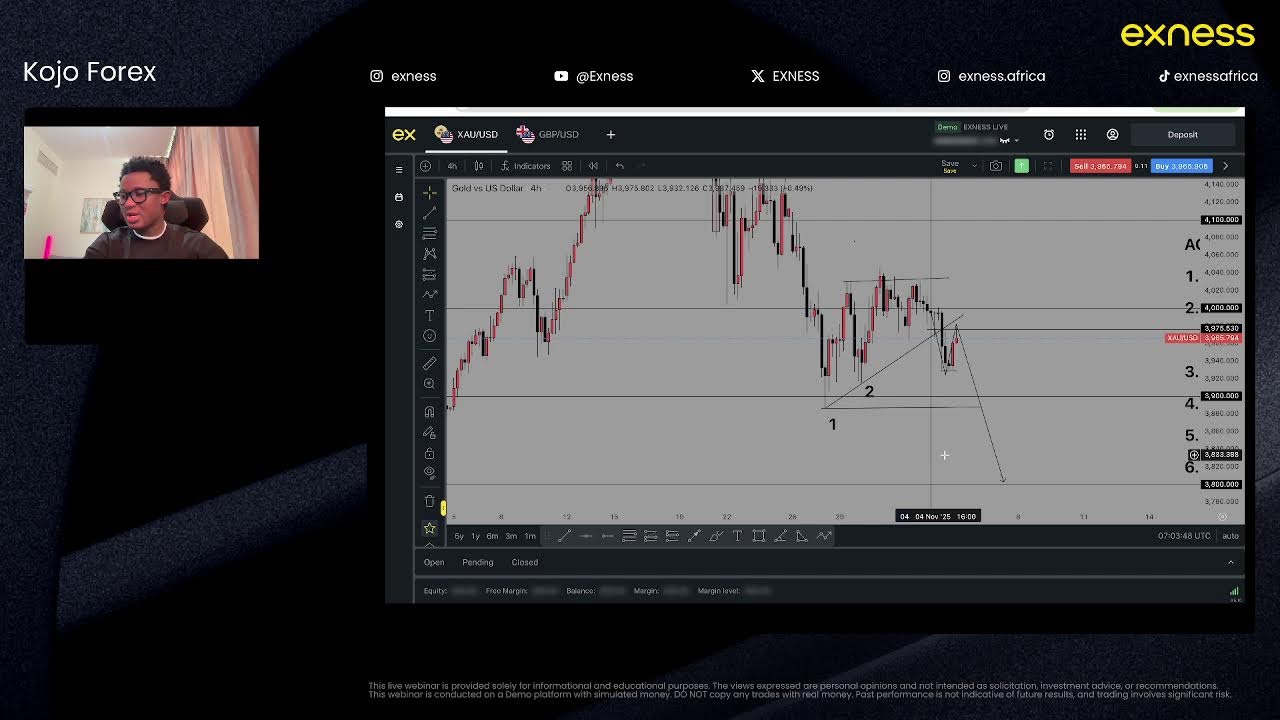Undo the last chart action
Image resolution: width=1280 pixels, height=720 pixels.
pos(620,166)
